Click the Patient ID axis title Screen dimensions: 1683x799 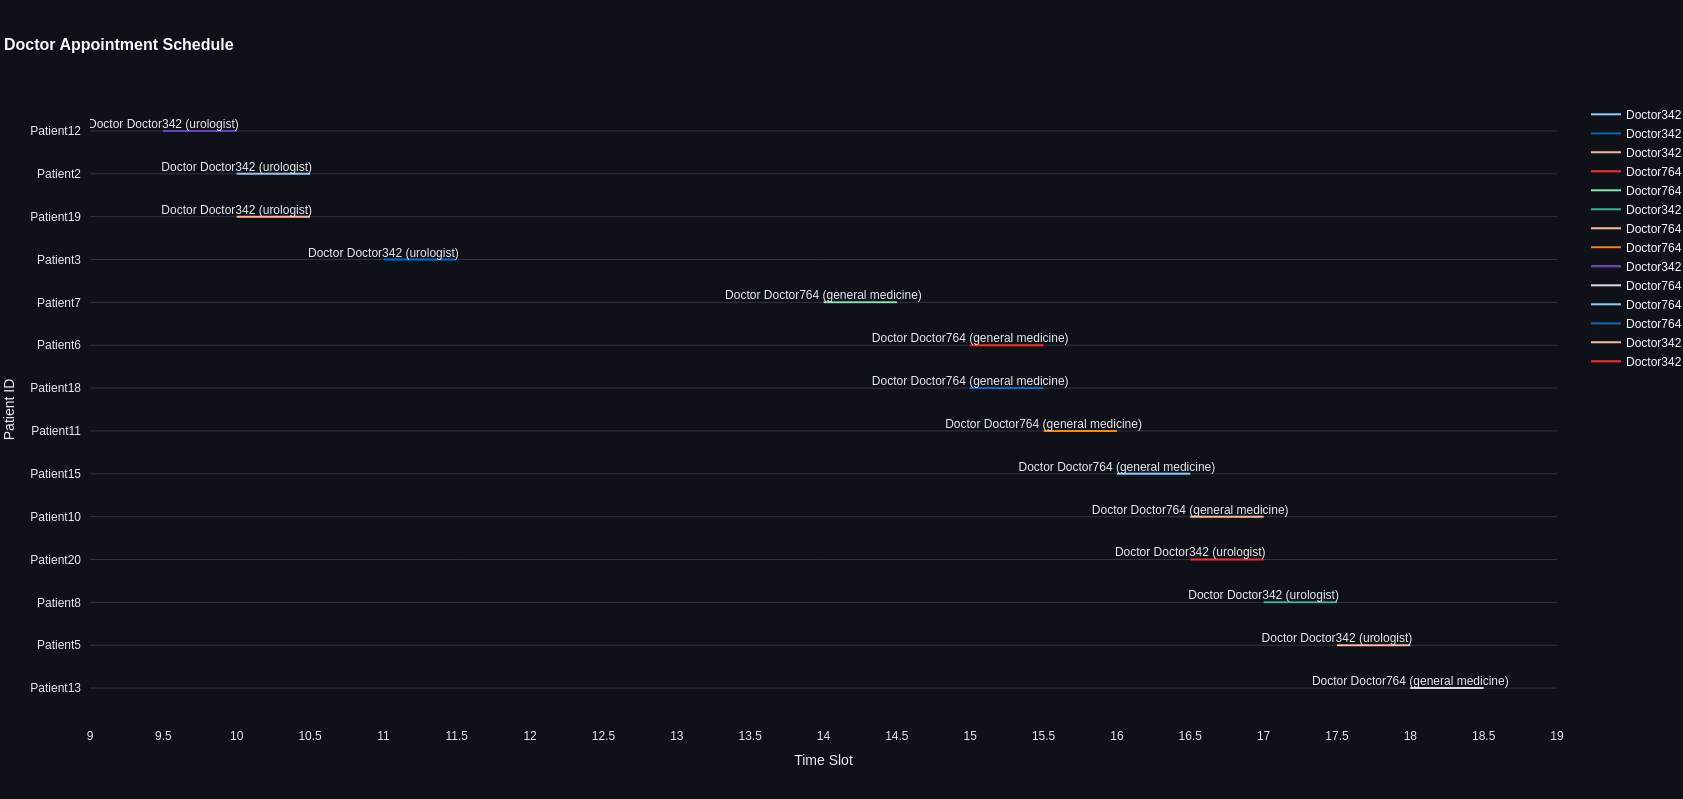pyautogui.click(x=9, y=409)
